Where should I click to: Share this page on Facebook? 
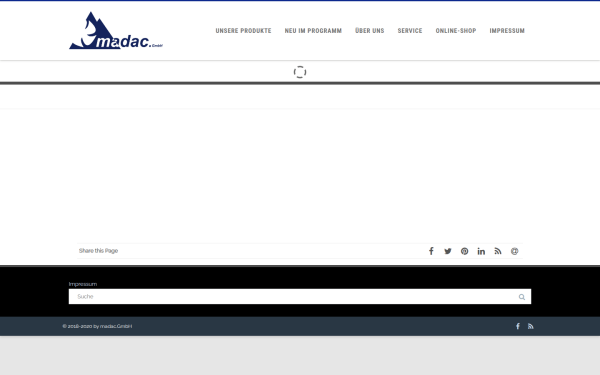click(x=431, y=251)
